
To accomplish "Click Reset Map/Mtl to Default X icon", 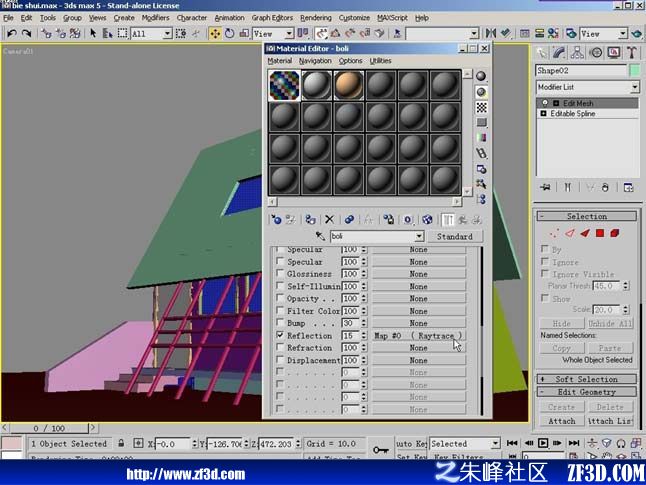I will pos(329,220).
